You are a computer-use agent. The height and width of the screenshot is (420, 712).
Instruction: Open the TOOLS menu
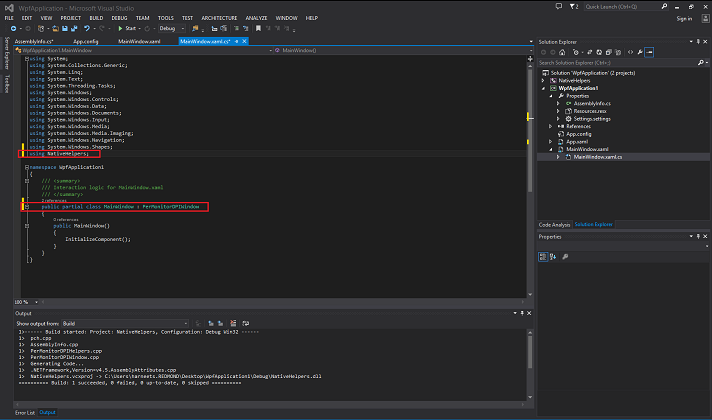(x=166, y=18)
